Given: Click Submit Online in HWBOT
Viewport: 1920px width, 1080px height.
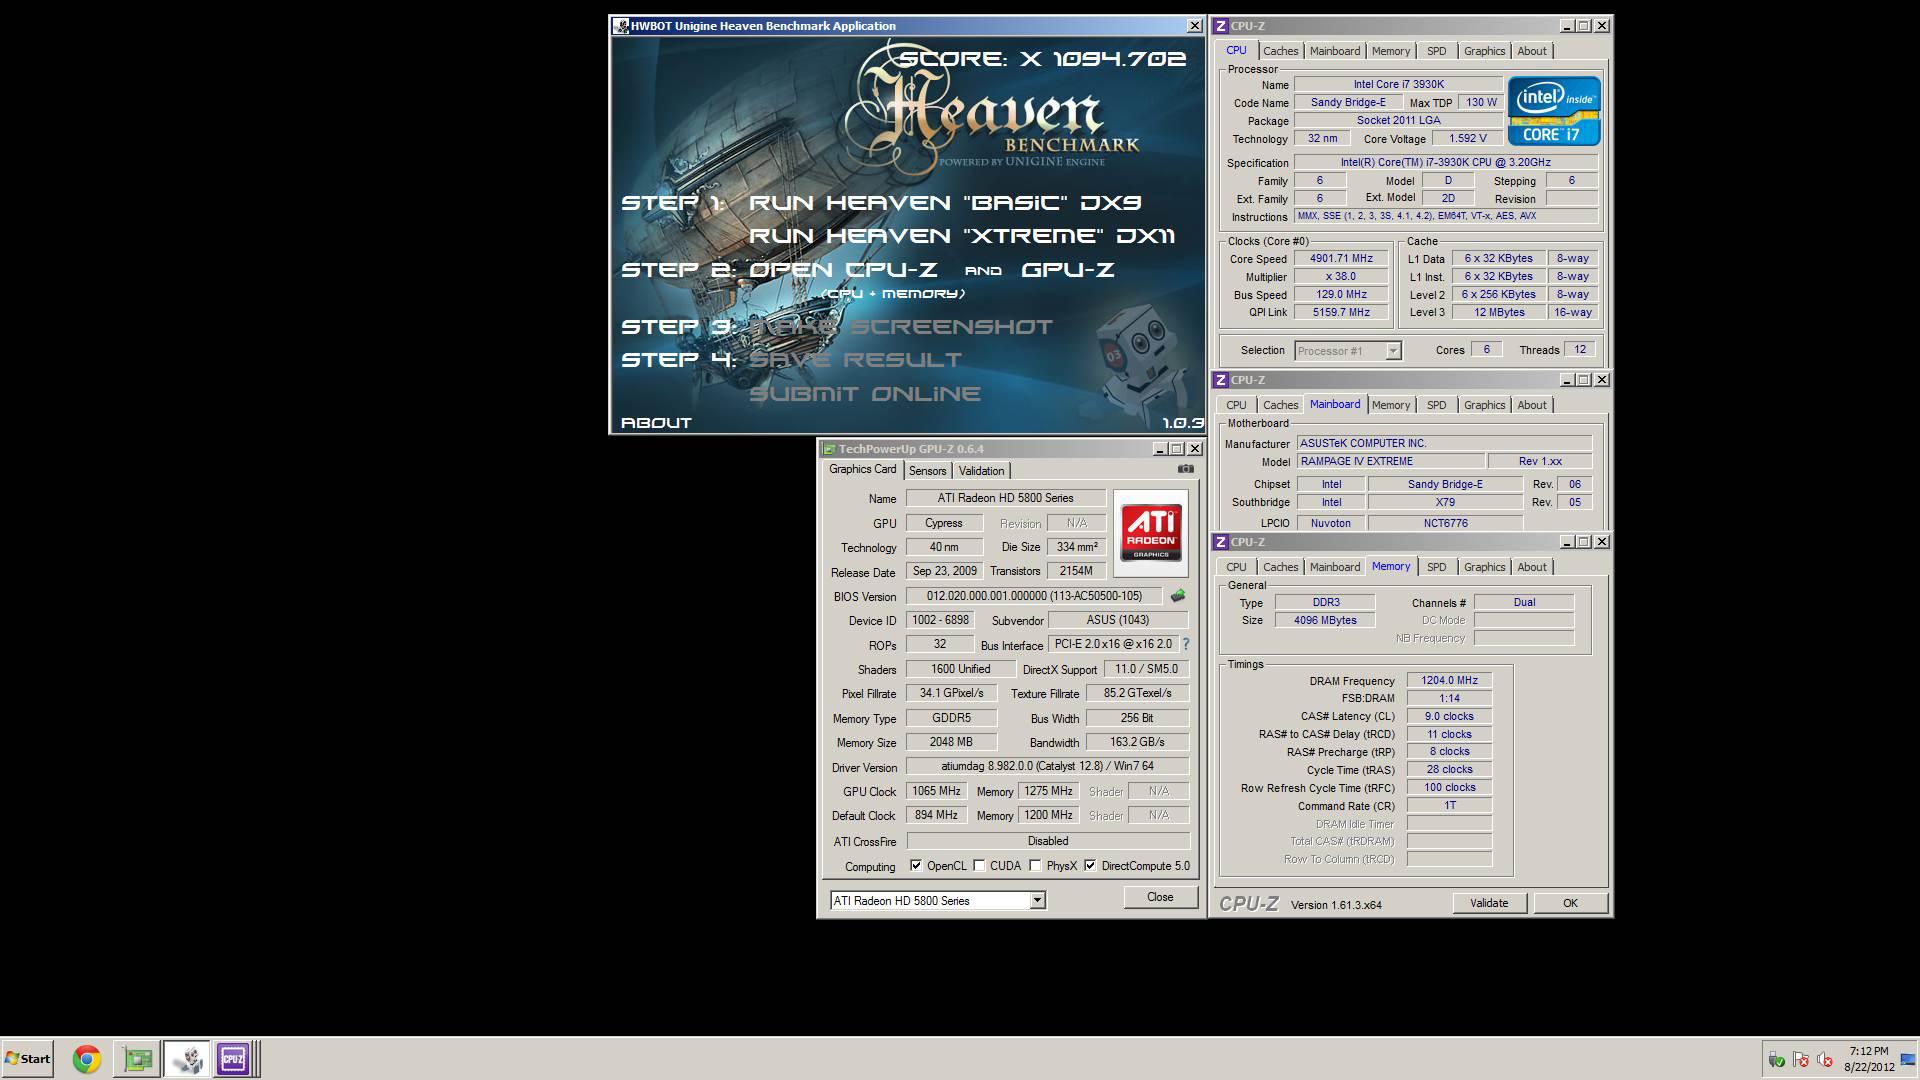Looking at the screenshot, I should click(865, 394).
